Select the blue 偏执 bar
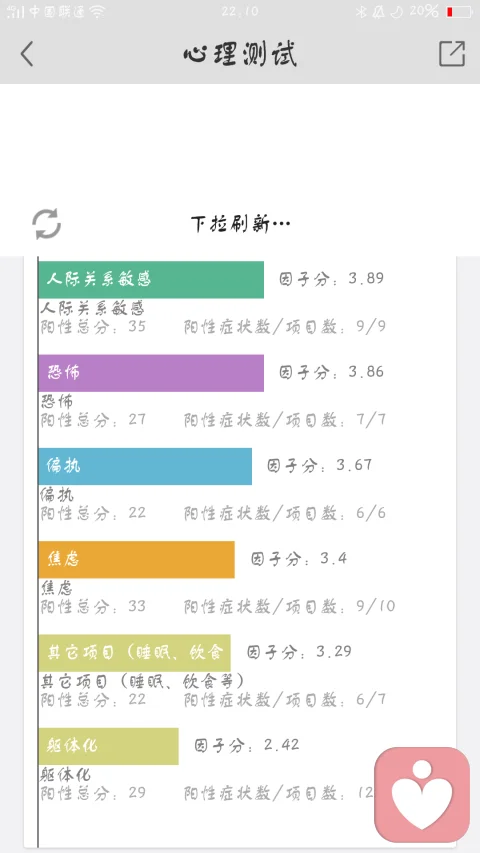The width and height of the screenshot is (480, 853). [x=145, y=466]
